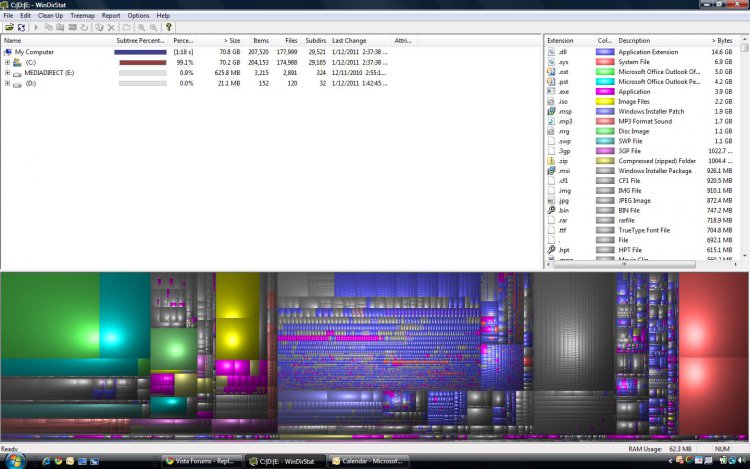Click the blue .dll color swatch
This screenshot has height=469, width=750.
tap(605, 52)
